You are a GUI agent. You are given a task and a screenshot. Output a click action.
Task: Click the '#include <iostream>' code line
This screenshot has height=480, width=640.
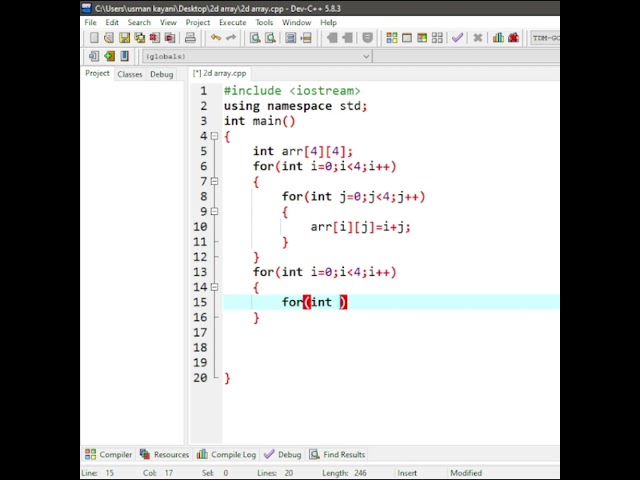tap(292, 91)
